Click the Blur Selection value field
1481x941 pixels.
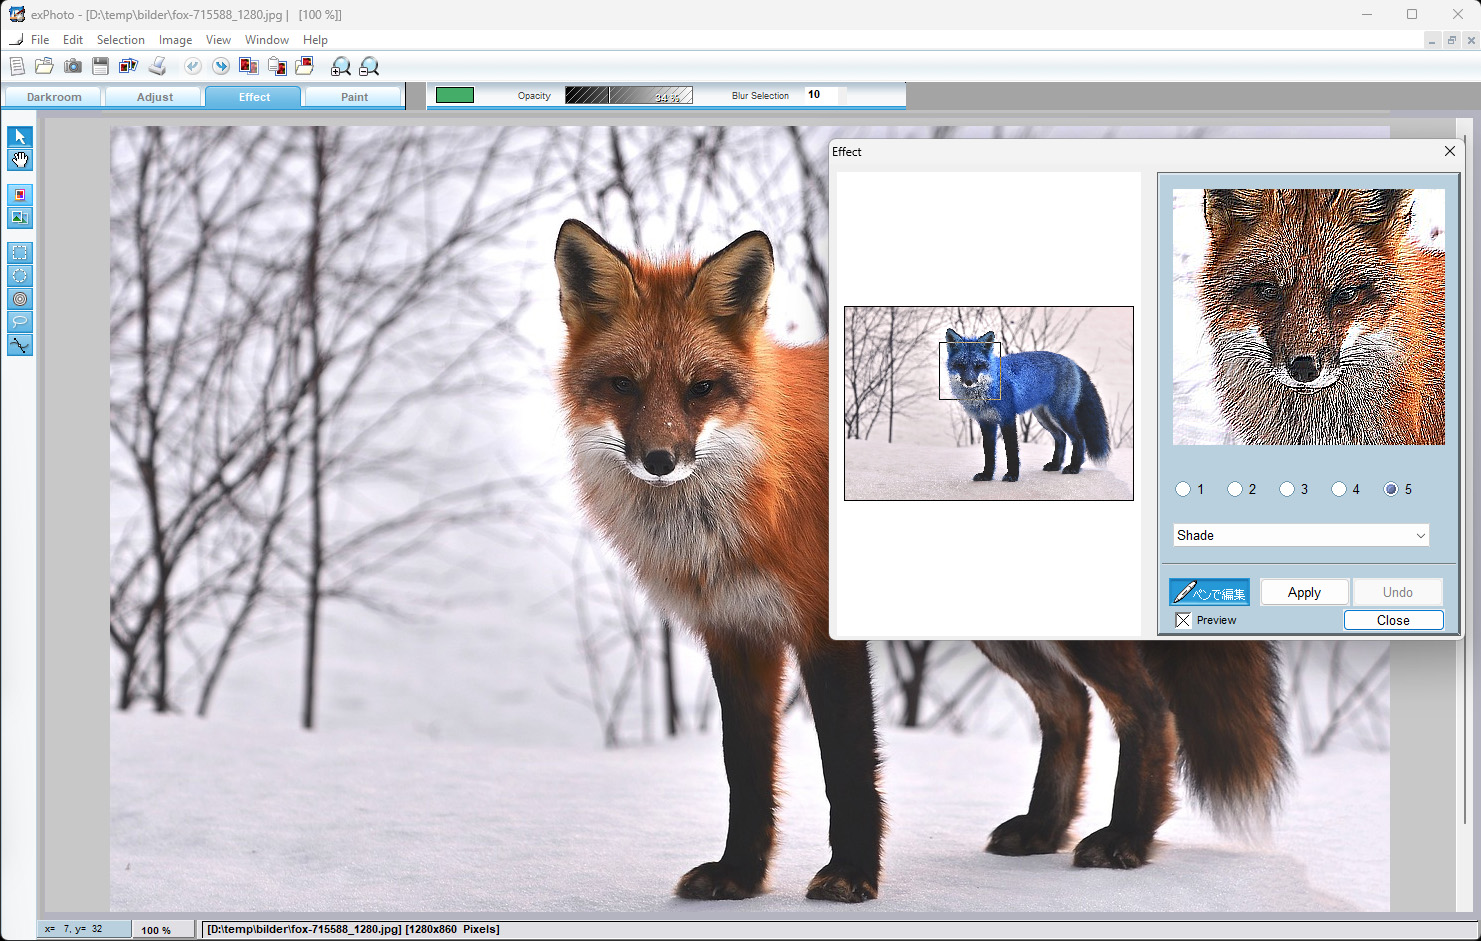click(x=824, y=95)
